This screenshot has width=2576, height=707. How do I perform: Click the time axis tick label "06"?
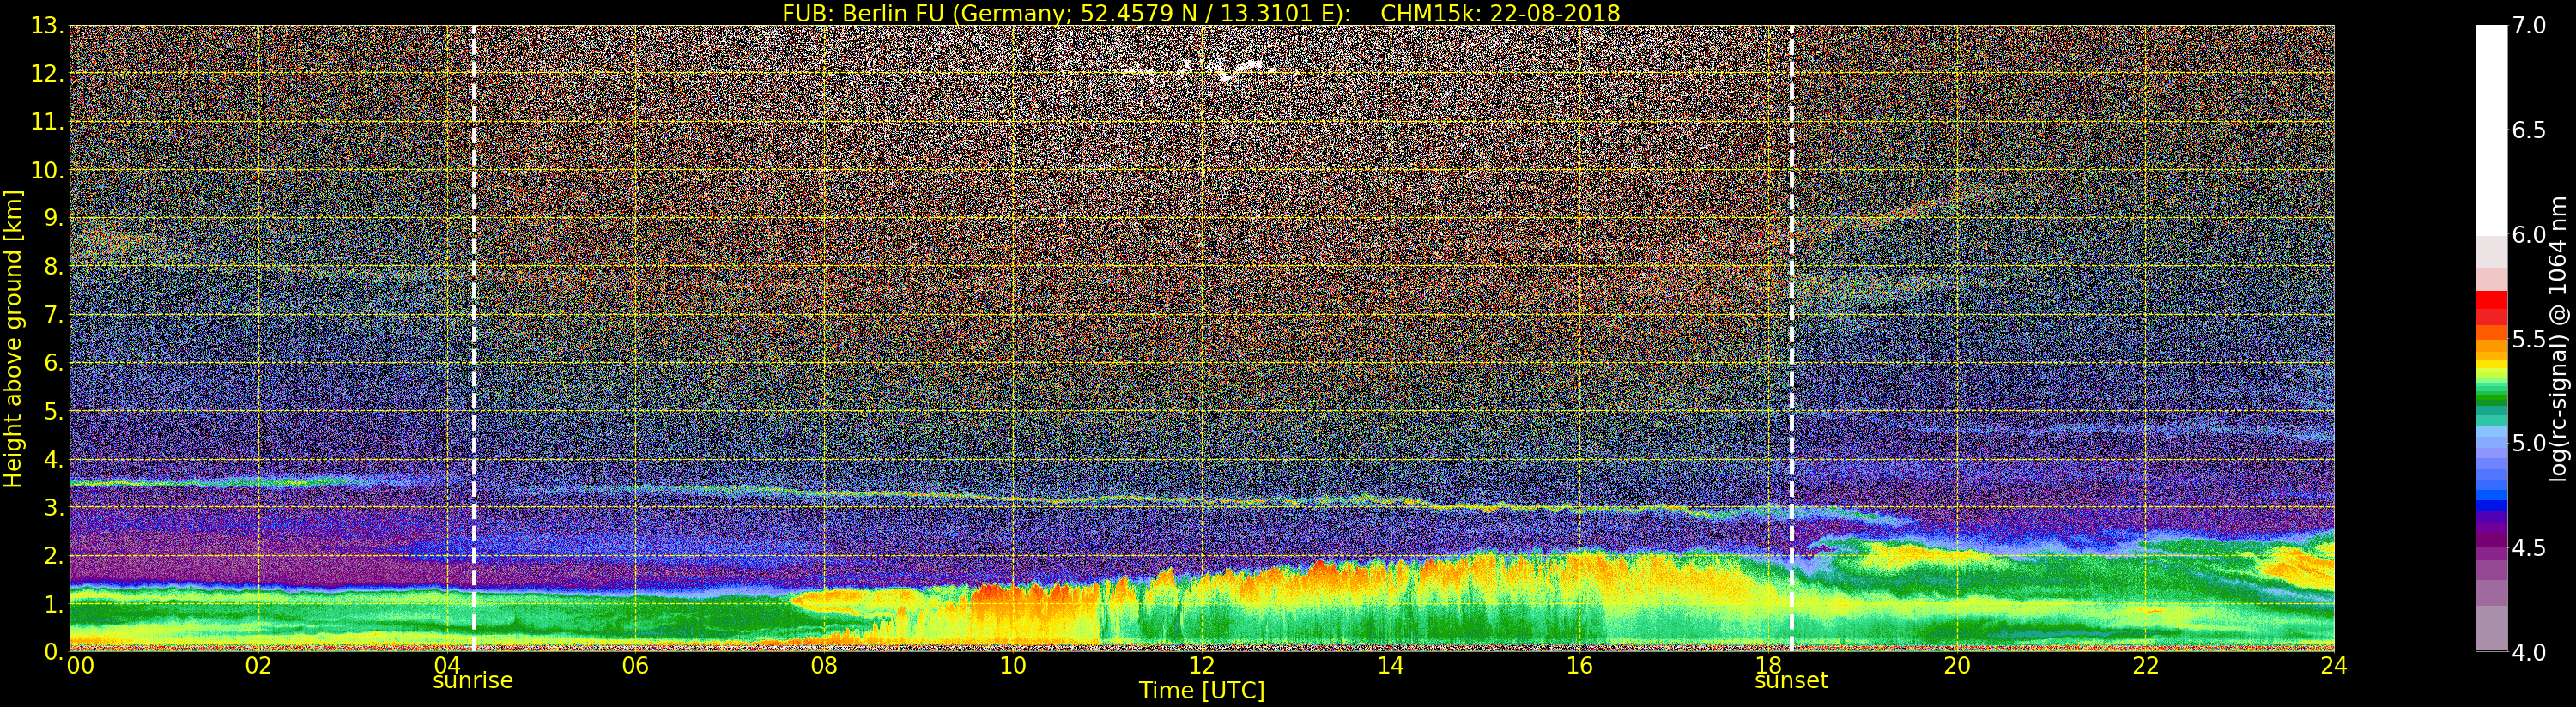tap(635, 666)
